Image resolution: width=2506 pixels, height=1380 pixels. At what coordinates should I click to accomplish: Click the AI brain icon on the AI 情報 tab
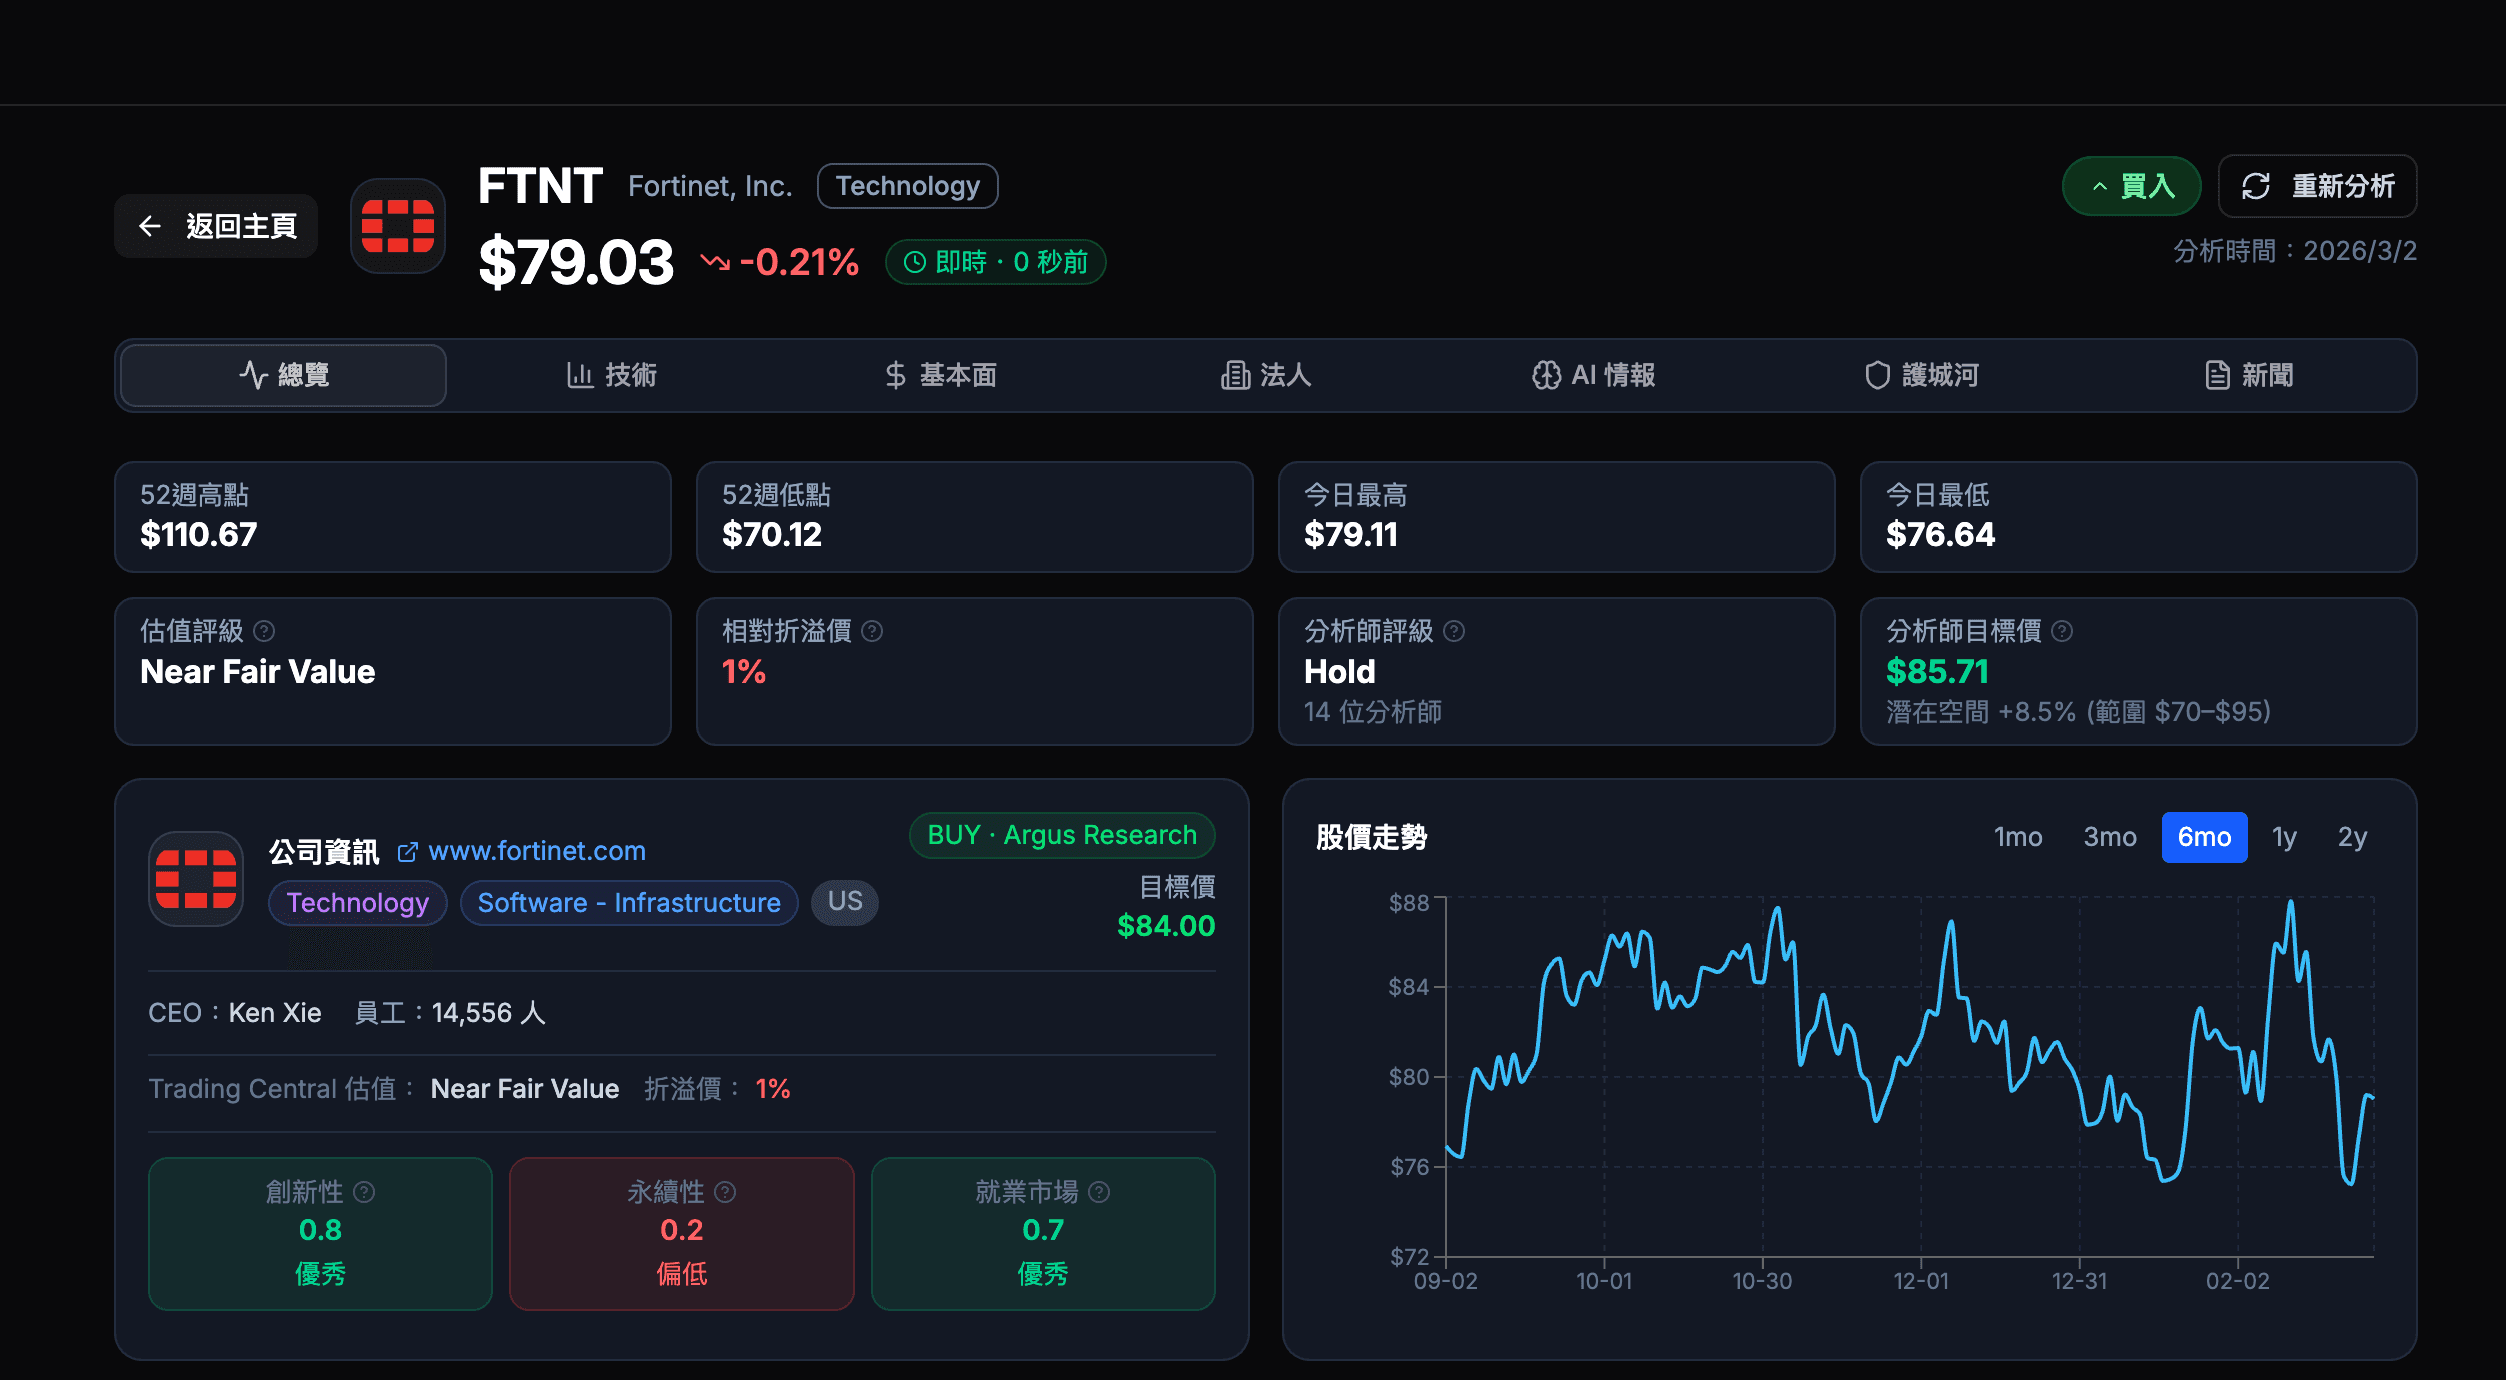(1546, 375)
